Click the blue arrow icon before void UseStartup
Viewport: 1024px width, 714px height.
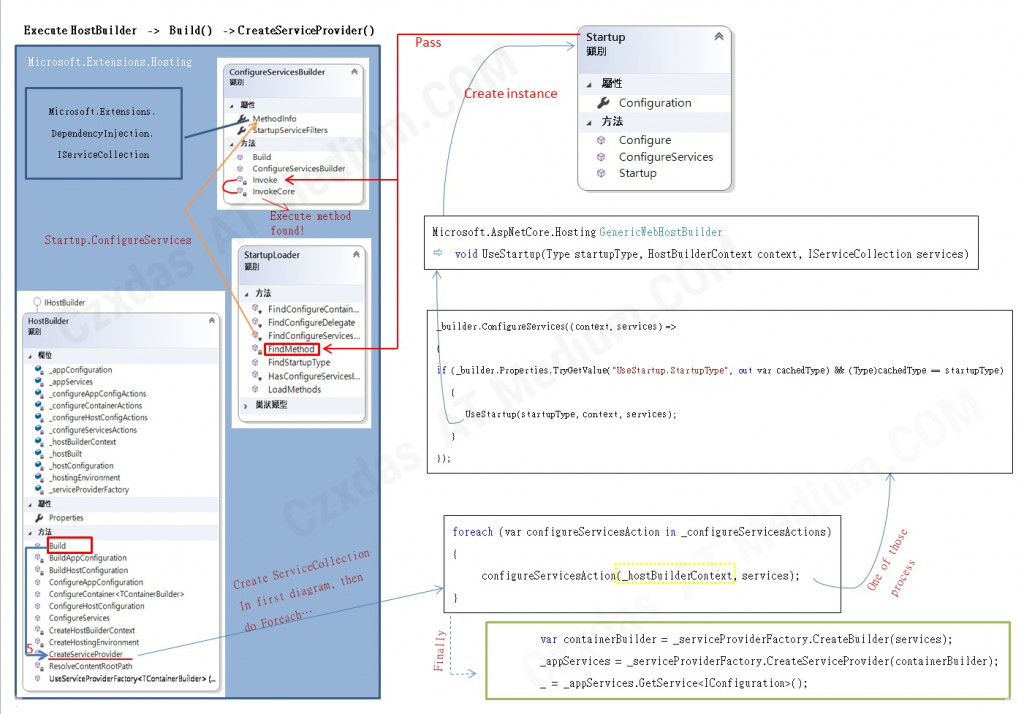438,253
